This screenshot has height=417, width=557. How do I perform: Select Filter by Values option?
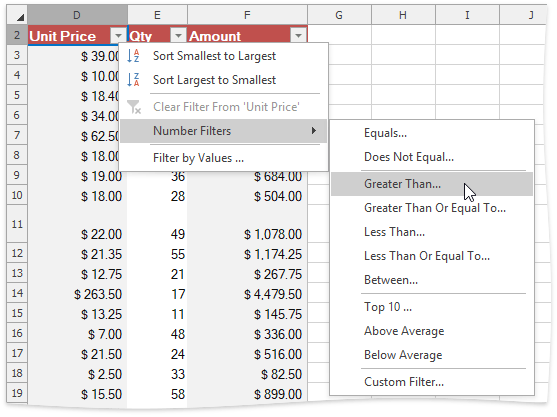pos(223,158)
